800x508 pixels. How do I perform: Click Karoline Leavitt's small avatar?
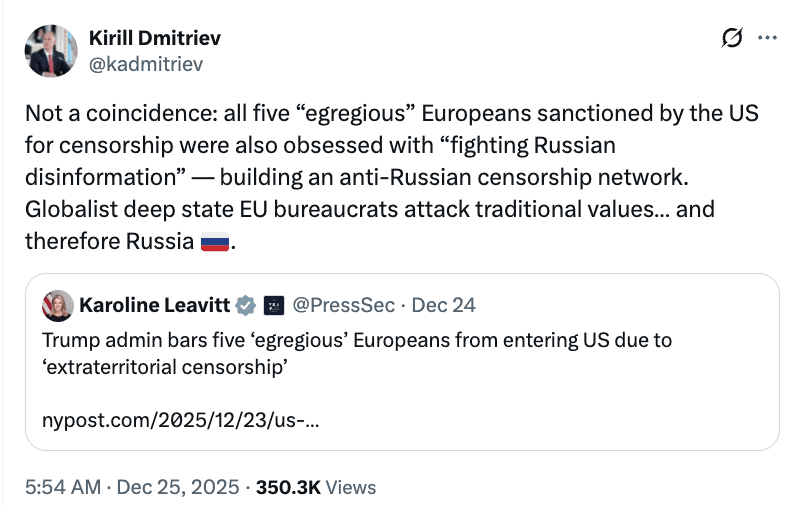point(57,304)
